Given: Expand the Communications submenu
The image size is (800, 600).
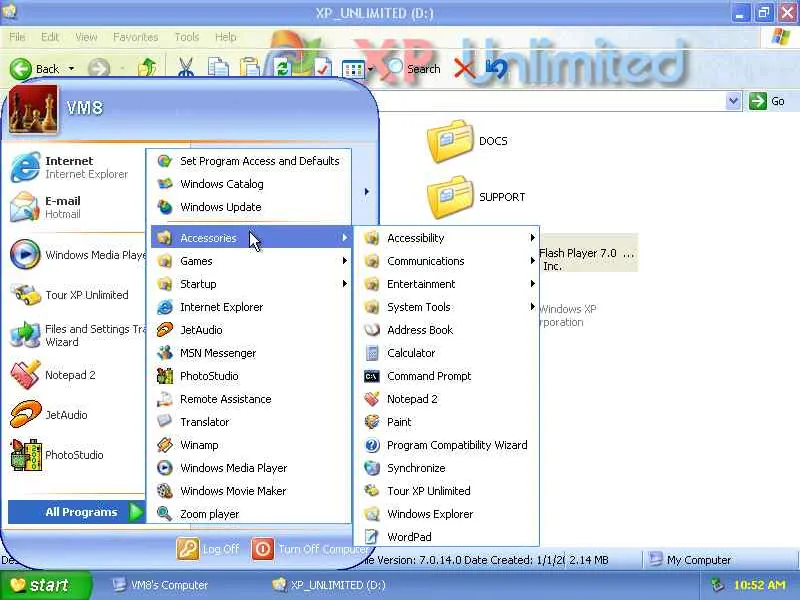Looking at the screenshot, I should 447,261.
